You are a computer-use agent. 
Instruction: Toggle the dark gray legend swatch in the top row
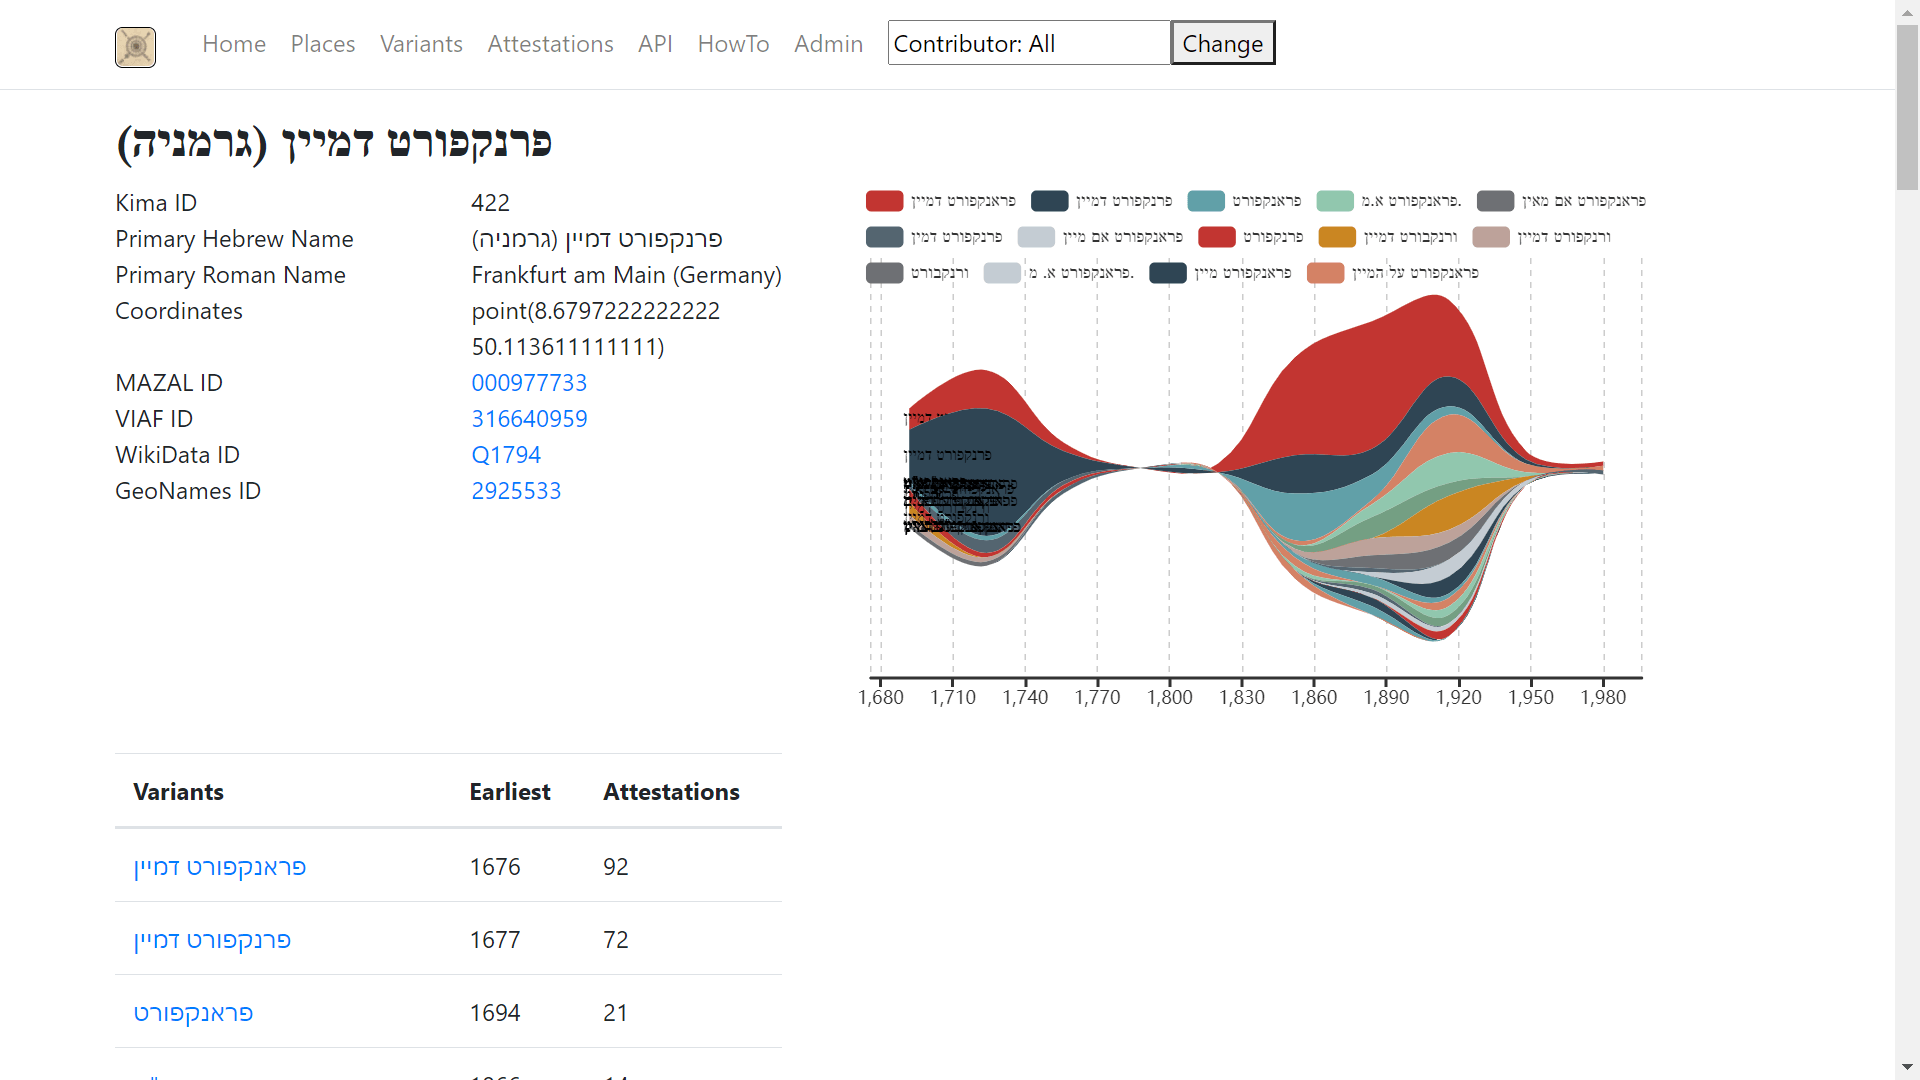pos(1495,201)
